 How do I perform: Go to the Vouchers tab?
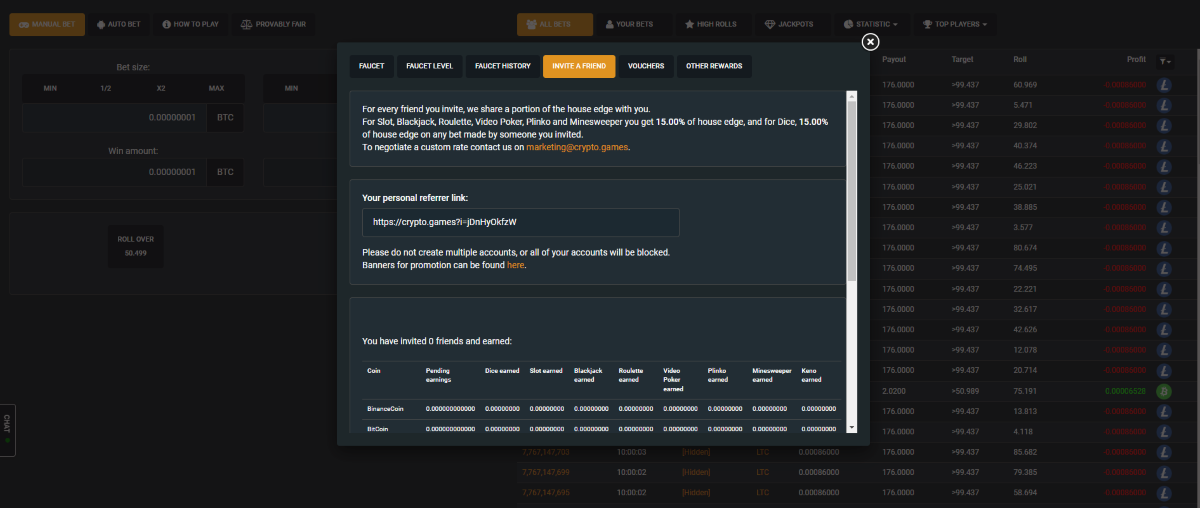tap(646, 66)
